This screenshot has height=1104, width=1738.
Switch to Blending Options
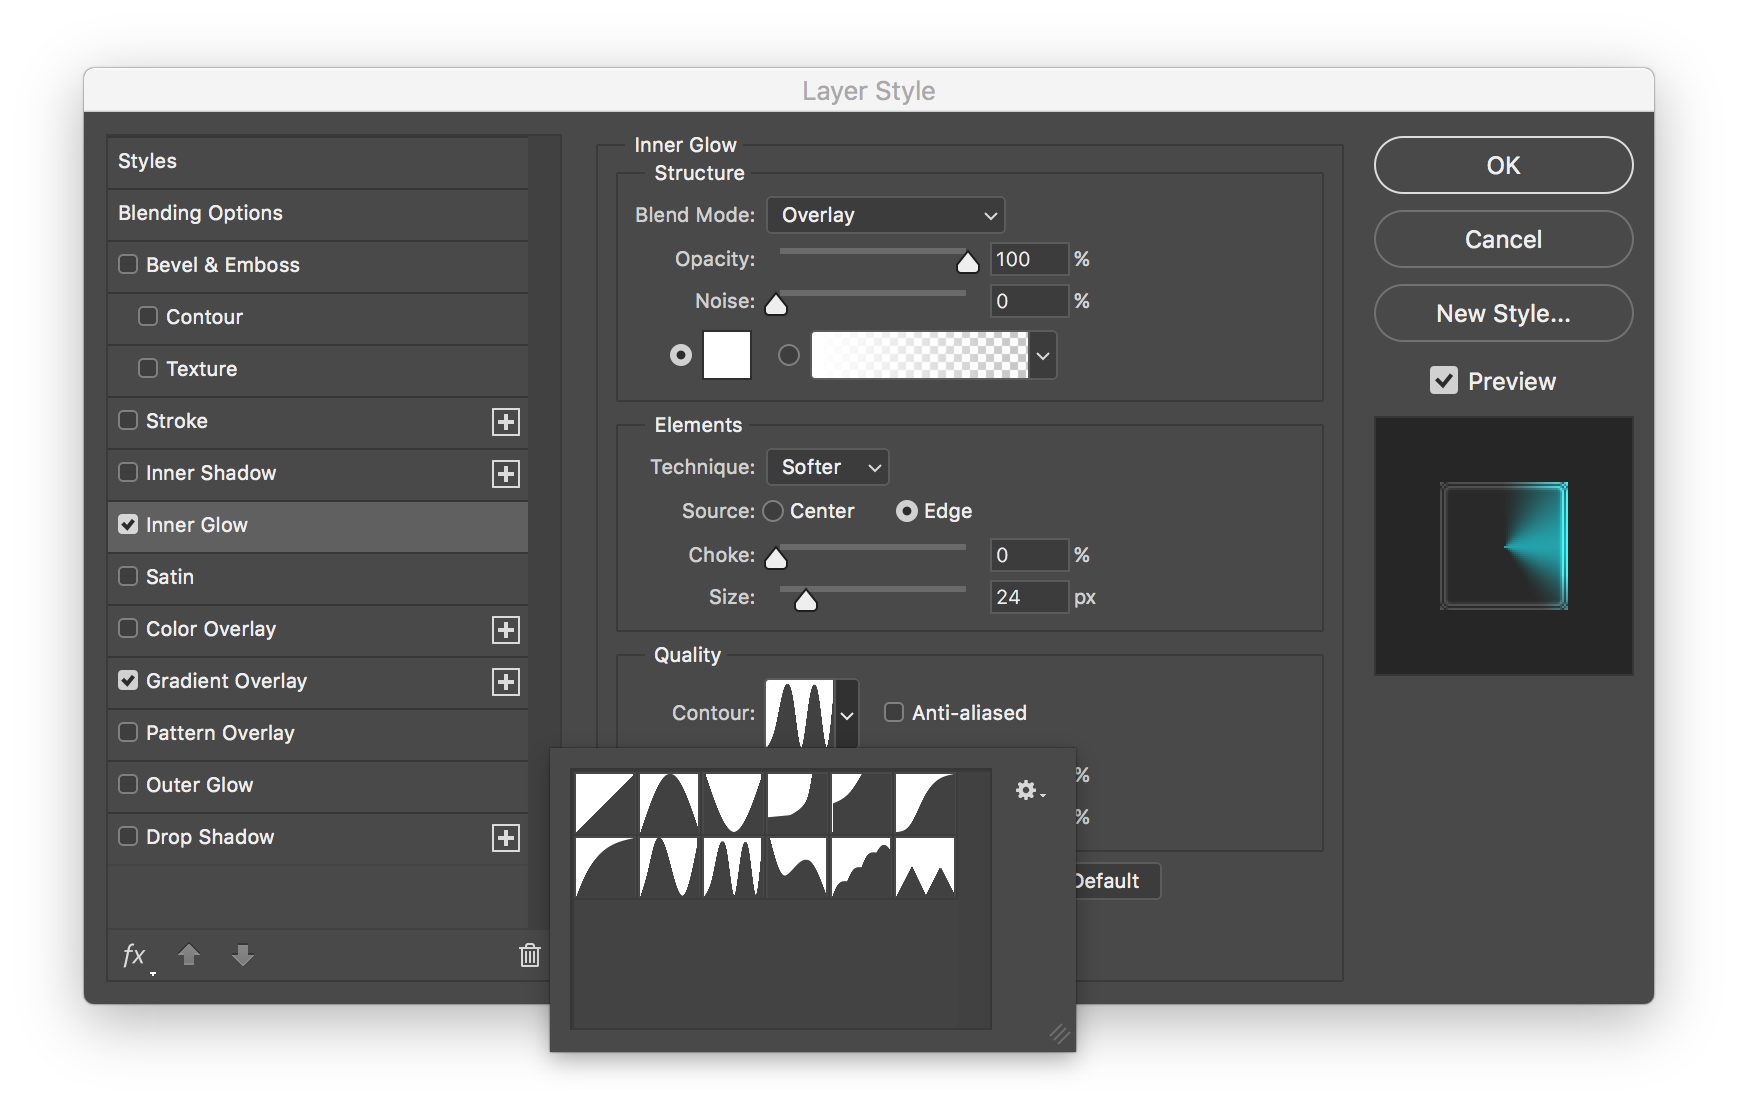pyautogui.click(x=200, y=213)
